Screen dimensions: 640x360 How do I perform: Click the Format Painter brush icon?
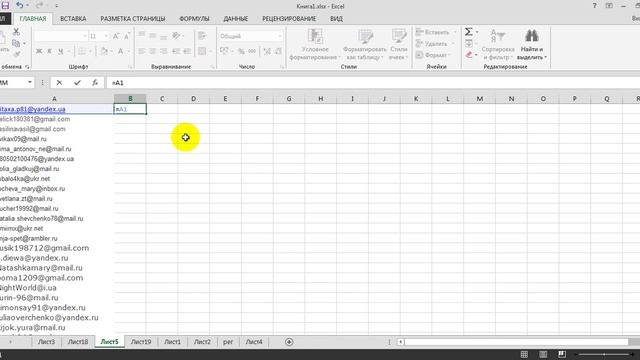pos(16,54)
